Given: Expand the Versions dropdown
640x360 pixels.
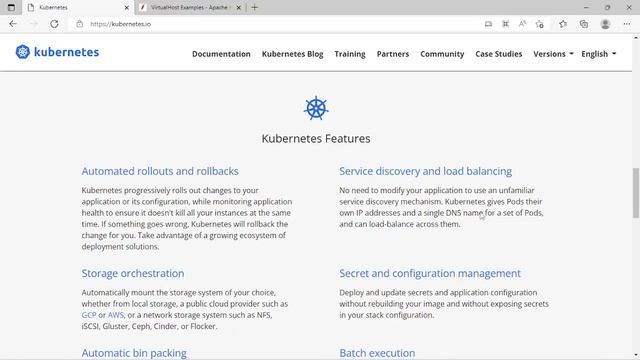Looking at the screenshot, I should [553, 54].
